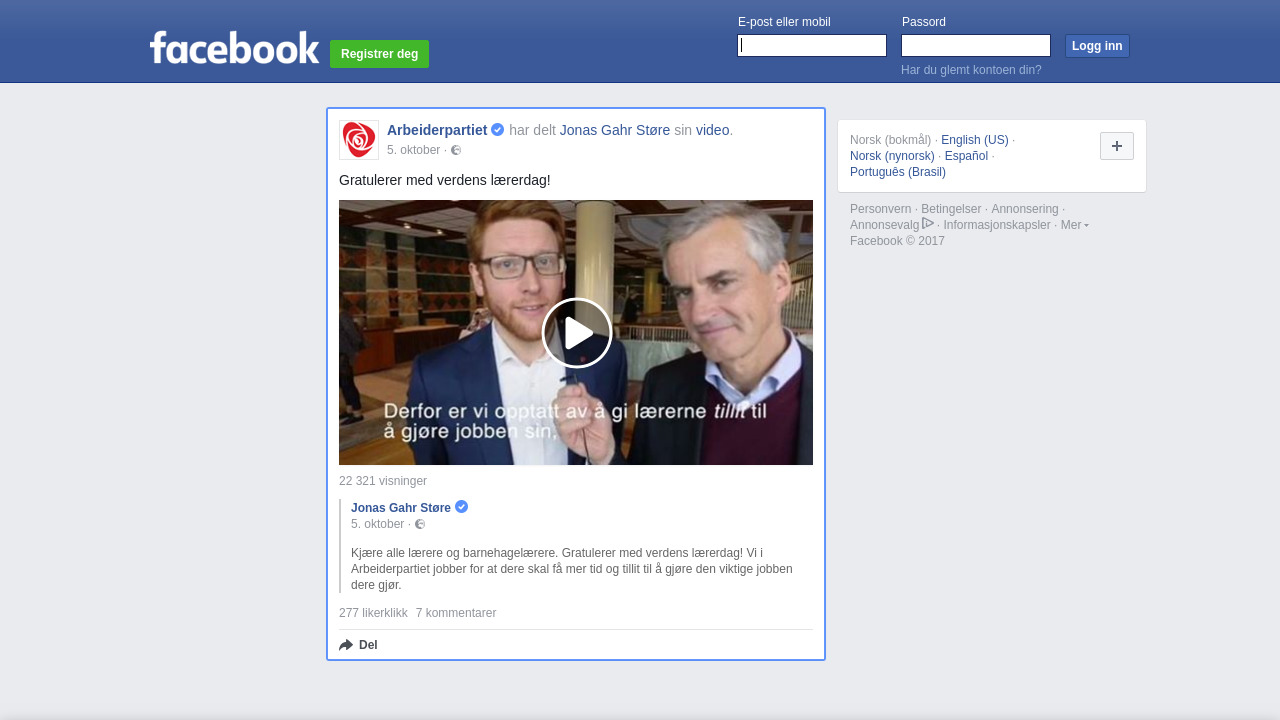1280x720 pixels.
Task: View the 277 likerklikk list
Action: coord(373,613)
